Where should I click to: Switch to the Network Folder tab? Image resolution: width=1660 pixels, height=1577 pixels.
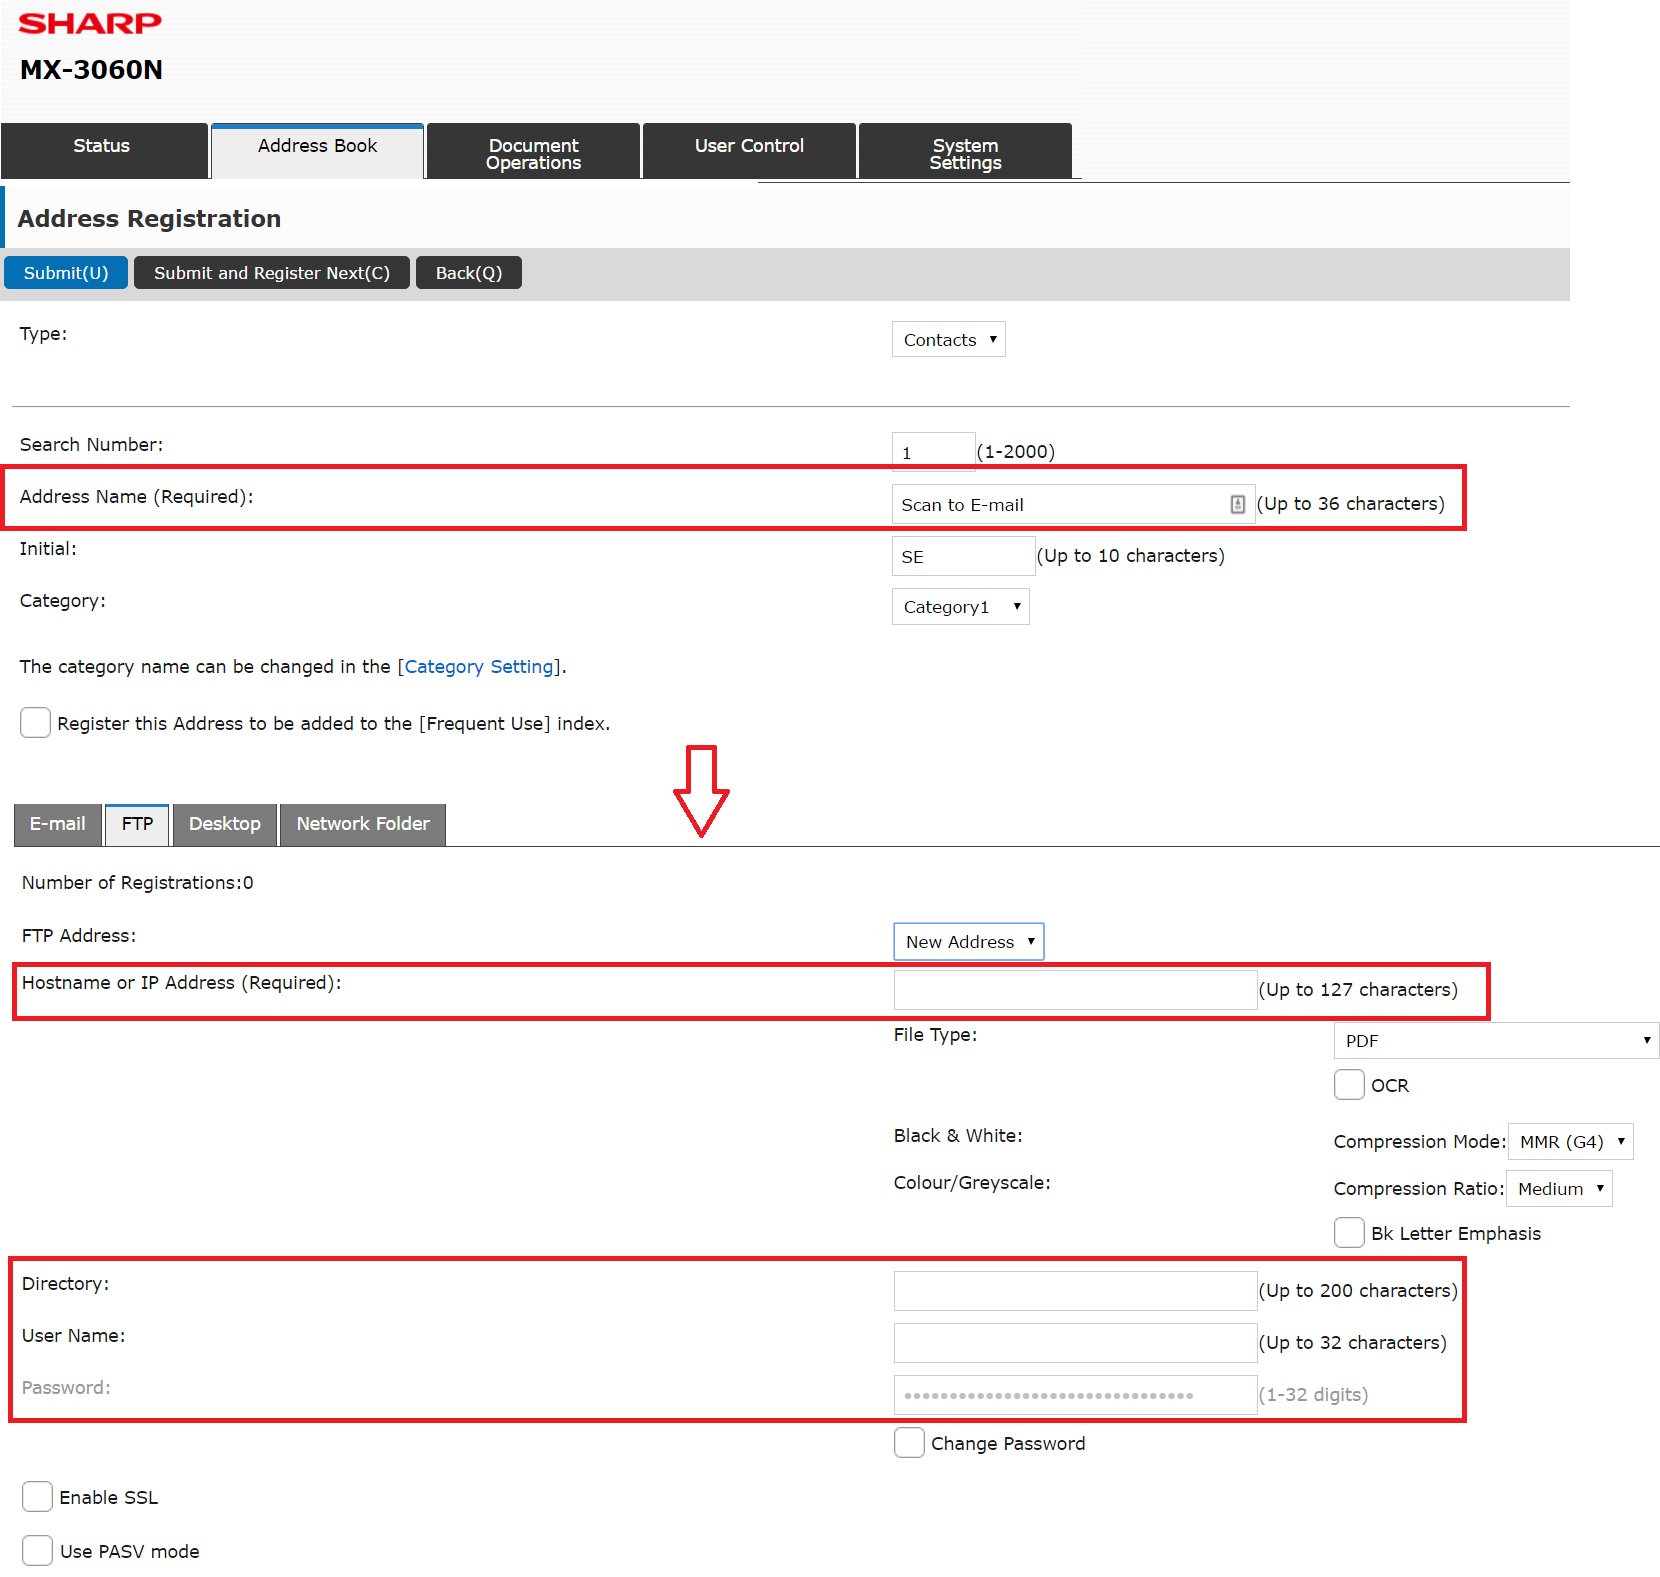362,824
